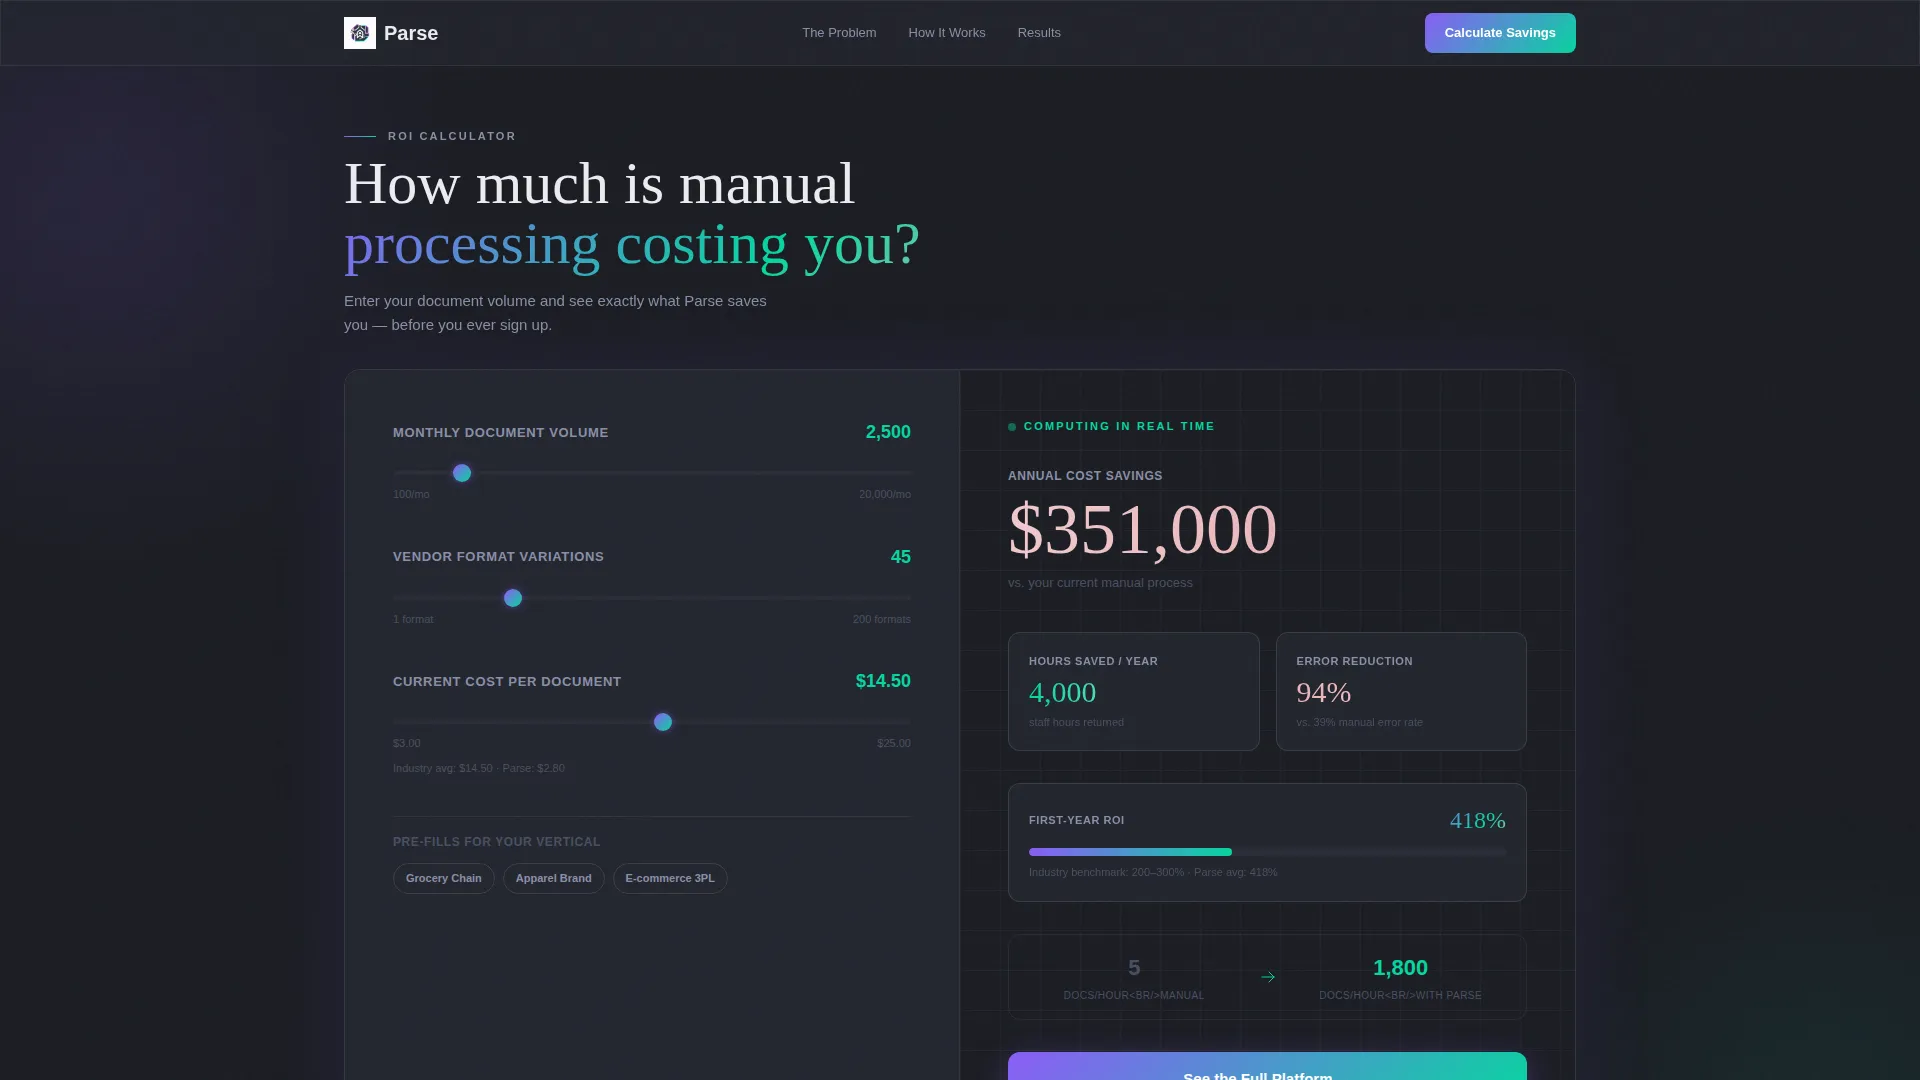
Task: Click the Hours Saved / Year card
Action: pos(1134,691)
